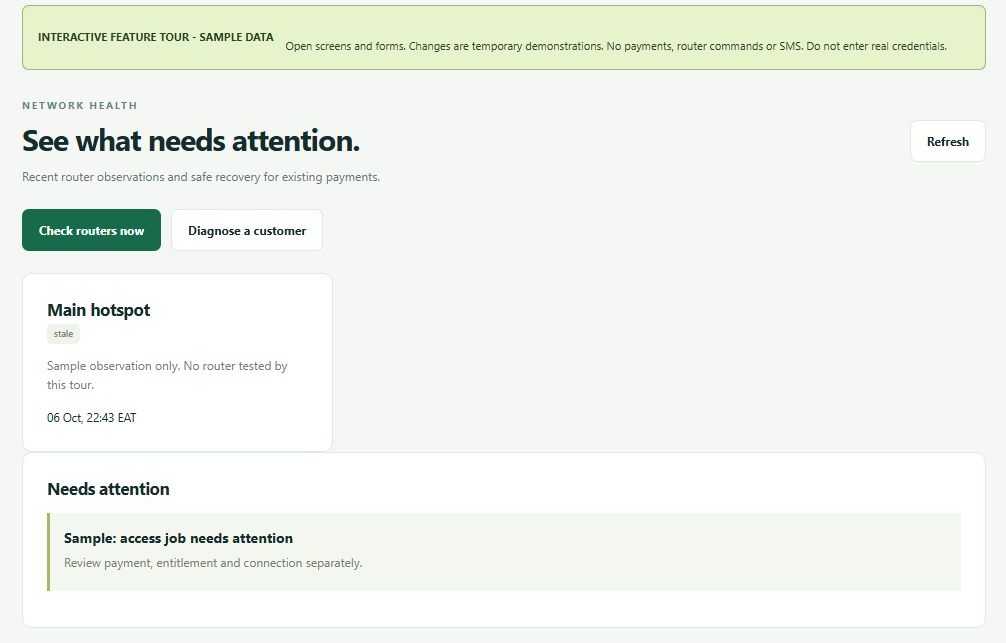
Task: Click the Refresh button
Action: click(x=947, y=141)
